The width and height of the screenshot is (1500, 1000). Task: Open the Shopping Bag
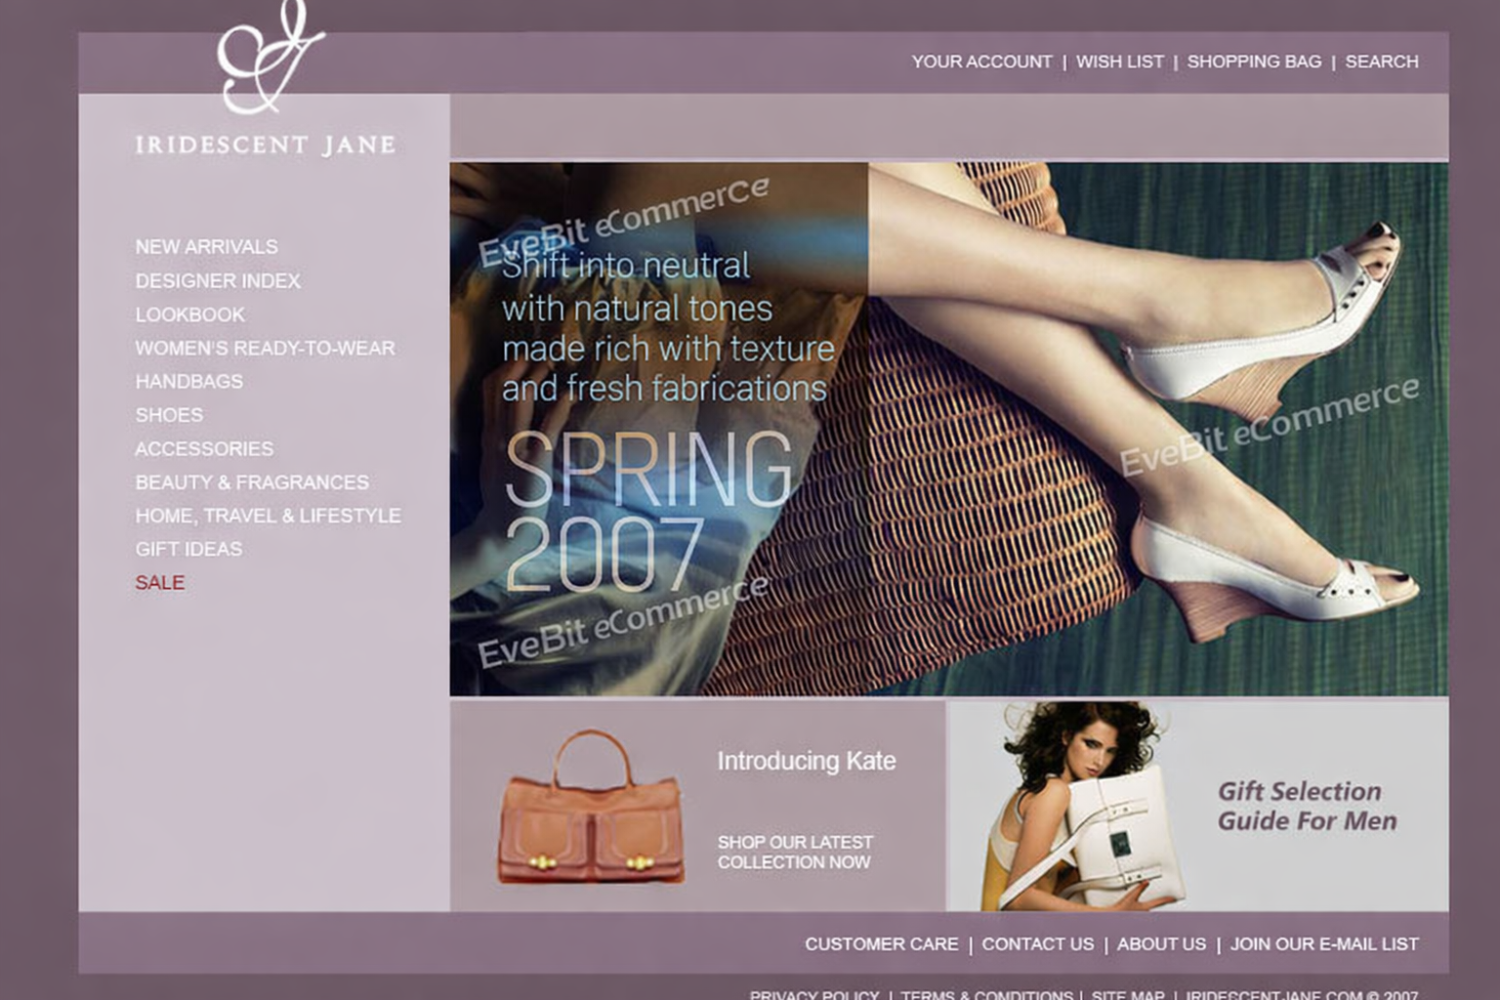click(1254, 62)
